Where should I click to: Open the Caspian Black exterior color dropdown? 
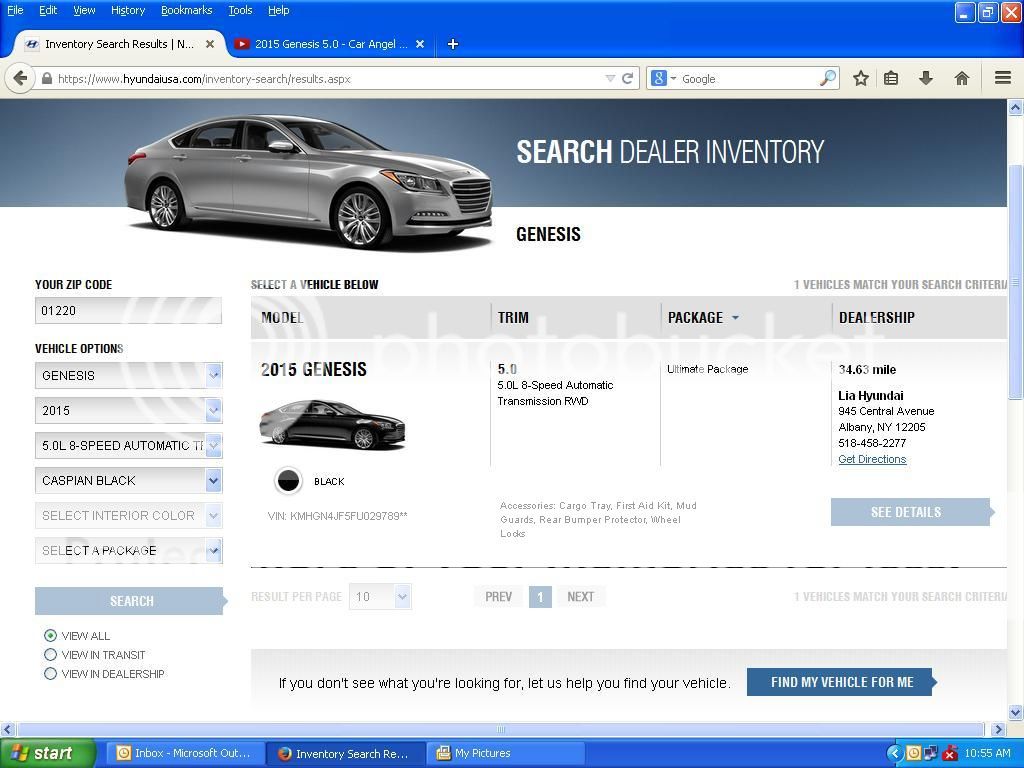click(x=129, y=481)
